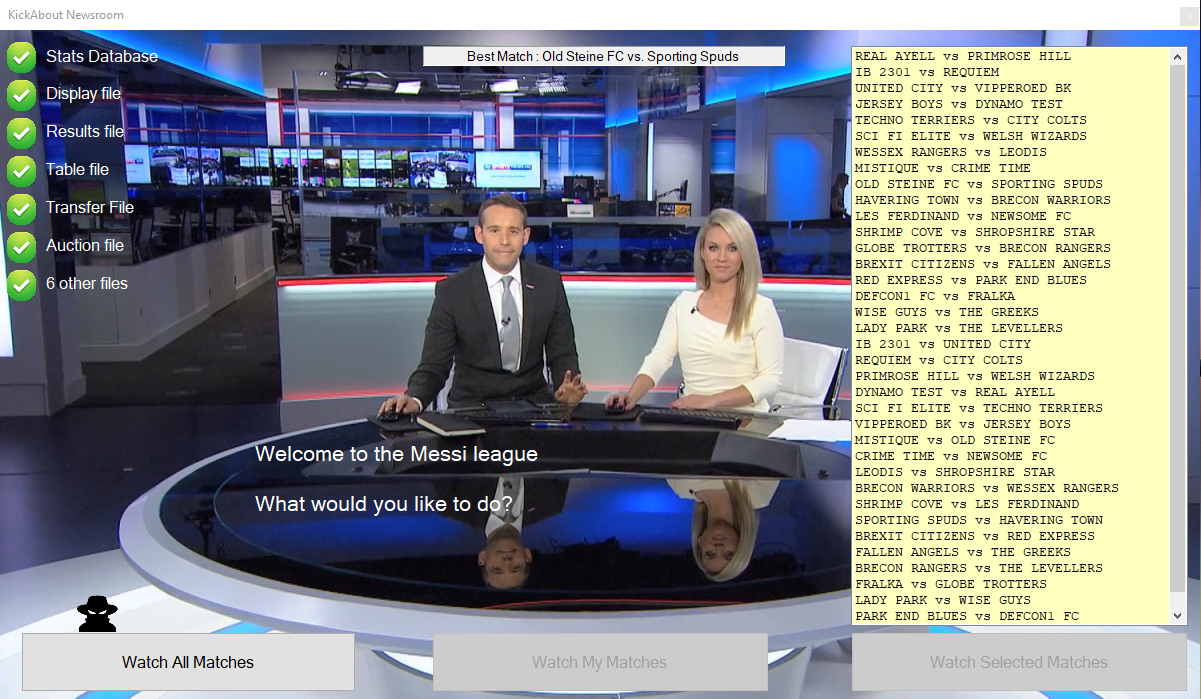Click the green check icon beside Results file
Viewport: 1201px width, 699px height.
pos(22,132)
